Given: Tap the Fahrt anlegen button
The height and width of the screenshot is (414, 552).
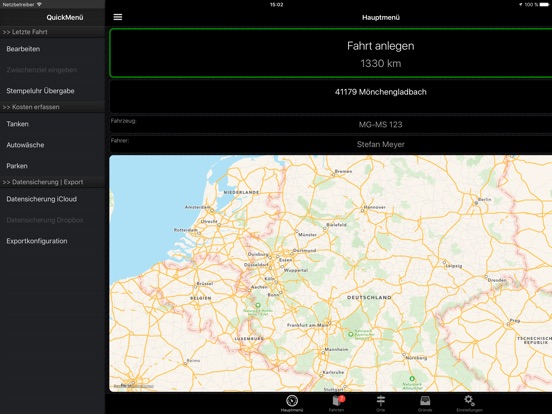Looking at the screenshot, I should pos(331,53).
